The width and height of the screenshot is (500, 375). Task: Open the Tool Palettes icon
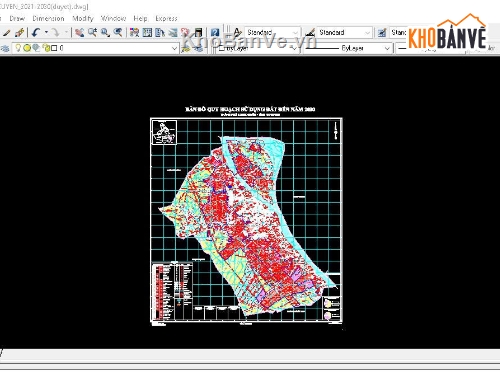[160, 32]
